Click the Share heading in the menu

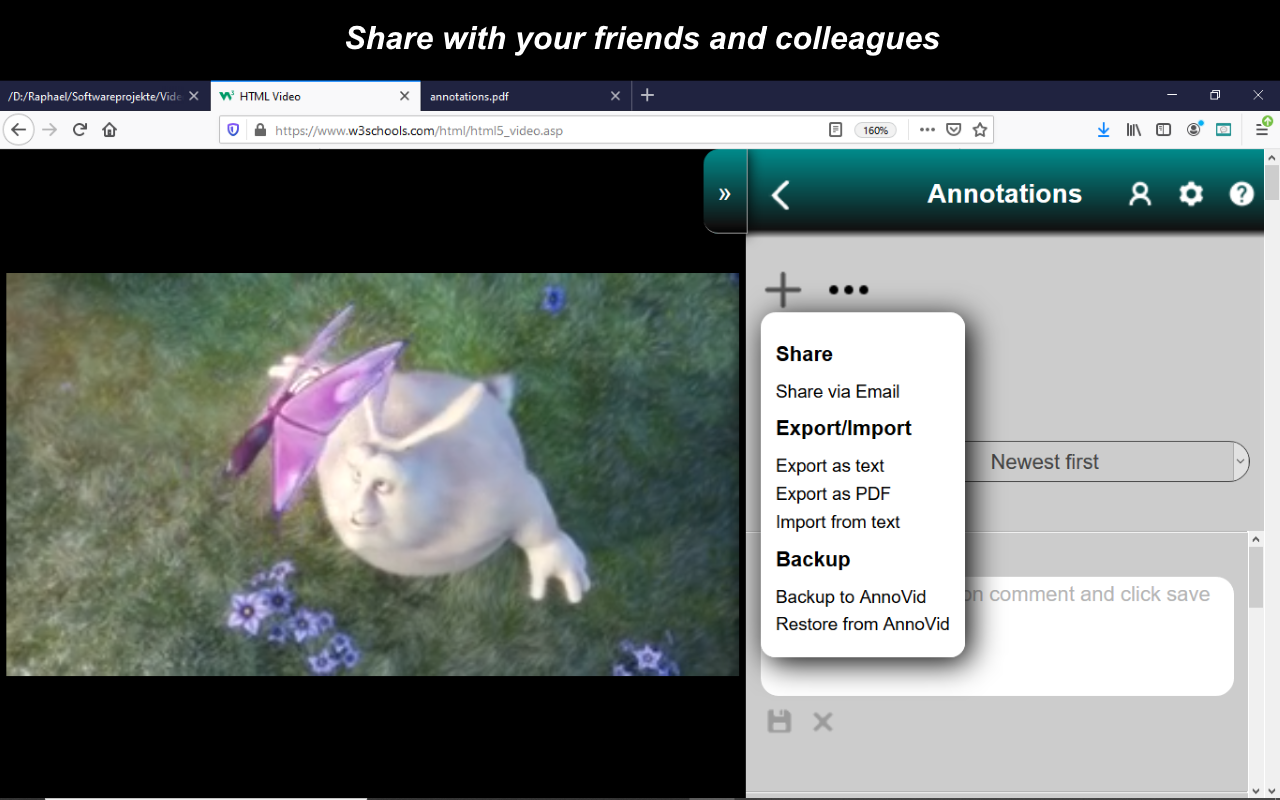click(x=804, y=354)
